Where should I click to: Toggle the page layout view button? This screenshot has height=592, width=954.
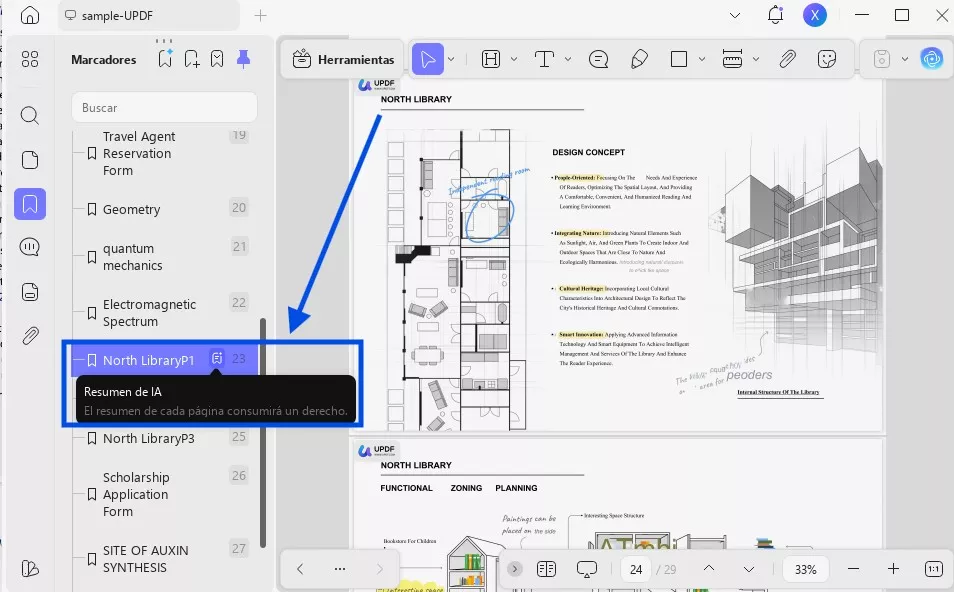pos(546,569)
